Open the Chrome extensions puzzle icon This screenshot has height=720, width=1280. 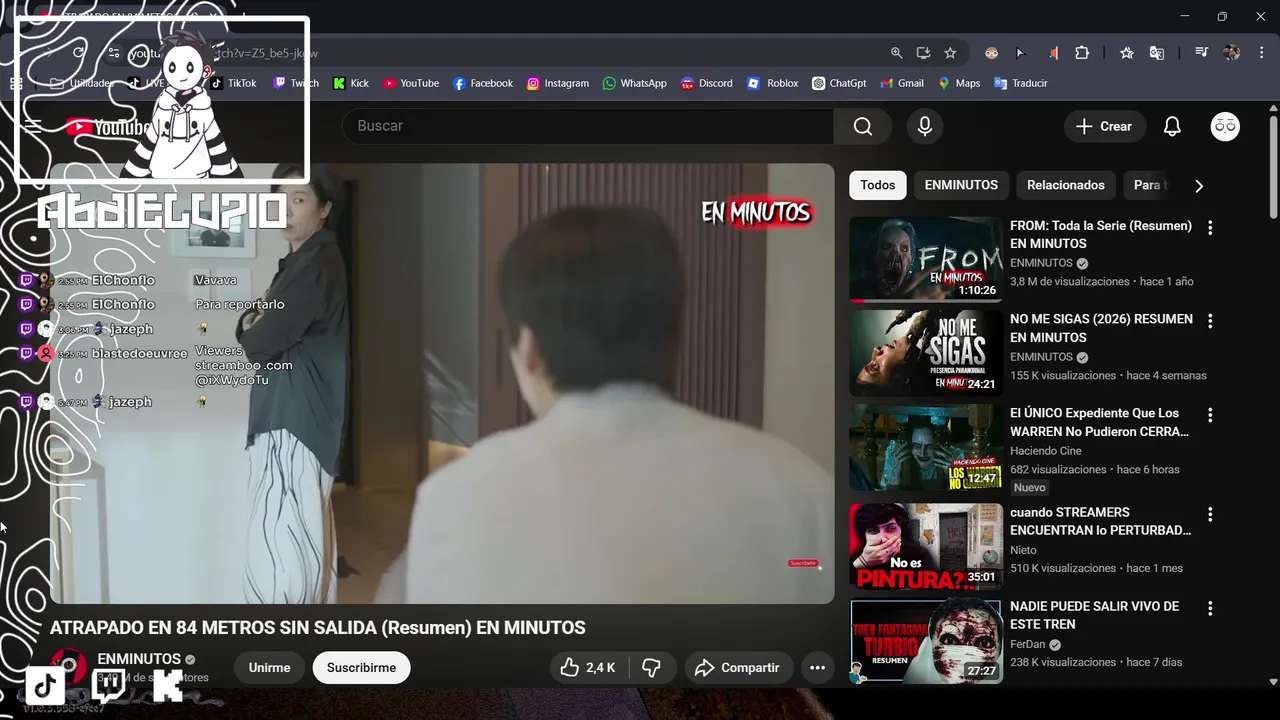click(x=1082, y=53)
